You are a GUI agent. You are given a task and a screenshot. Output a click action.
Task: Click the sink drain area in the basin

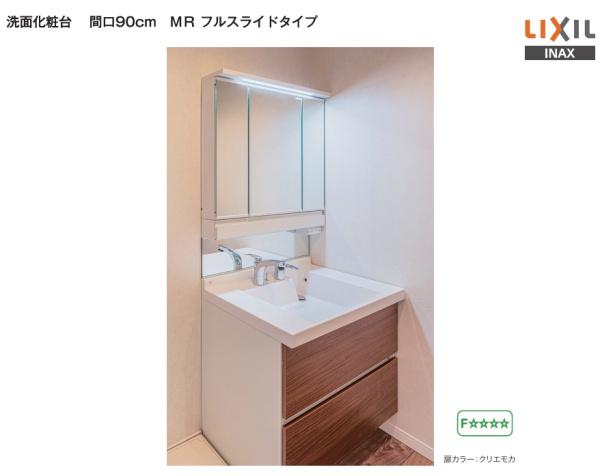[x=302, y=297]
